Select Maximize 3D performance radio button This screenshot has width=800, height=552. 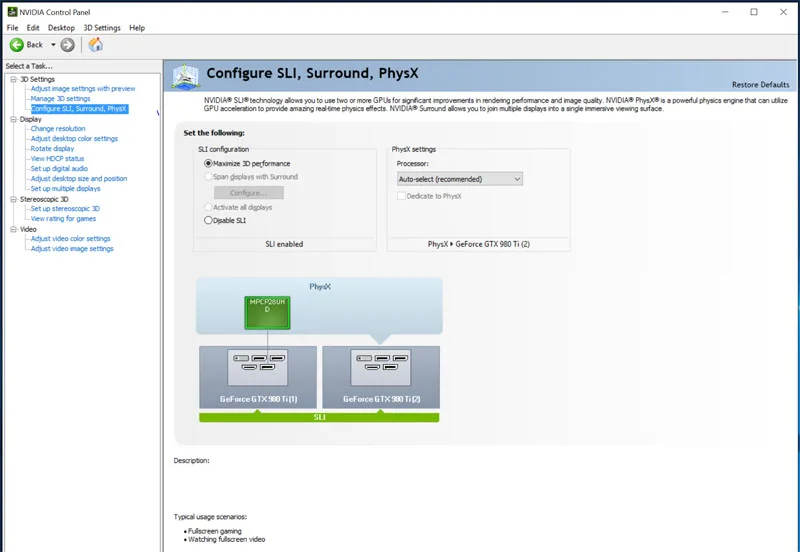point(208,163)
